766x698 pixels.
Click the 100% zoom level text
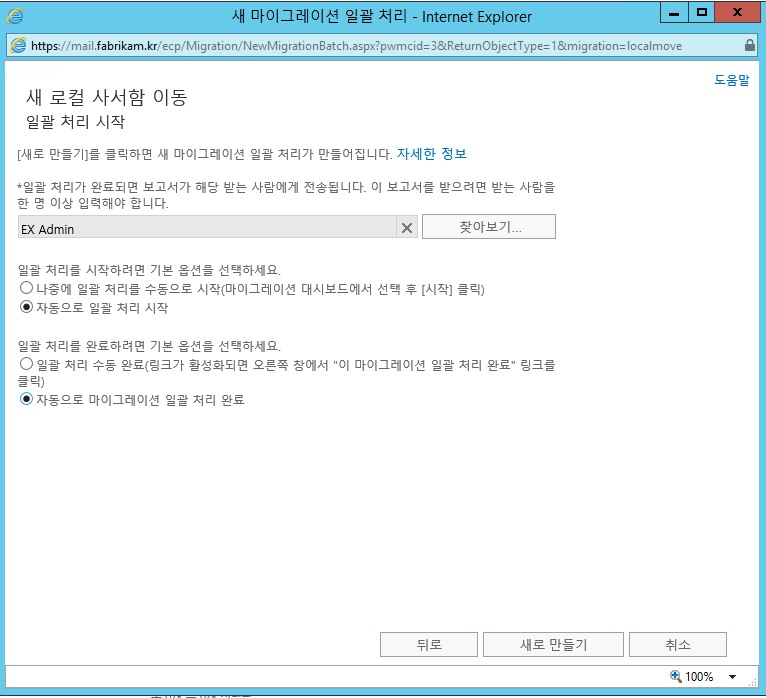pos(699,677)
